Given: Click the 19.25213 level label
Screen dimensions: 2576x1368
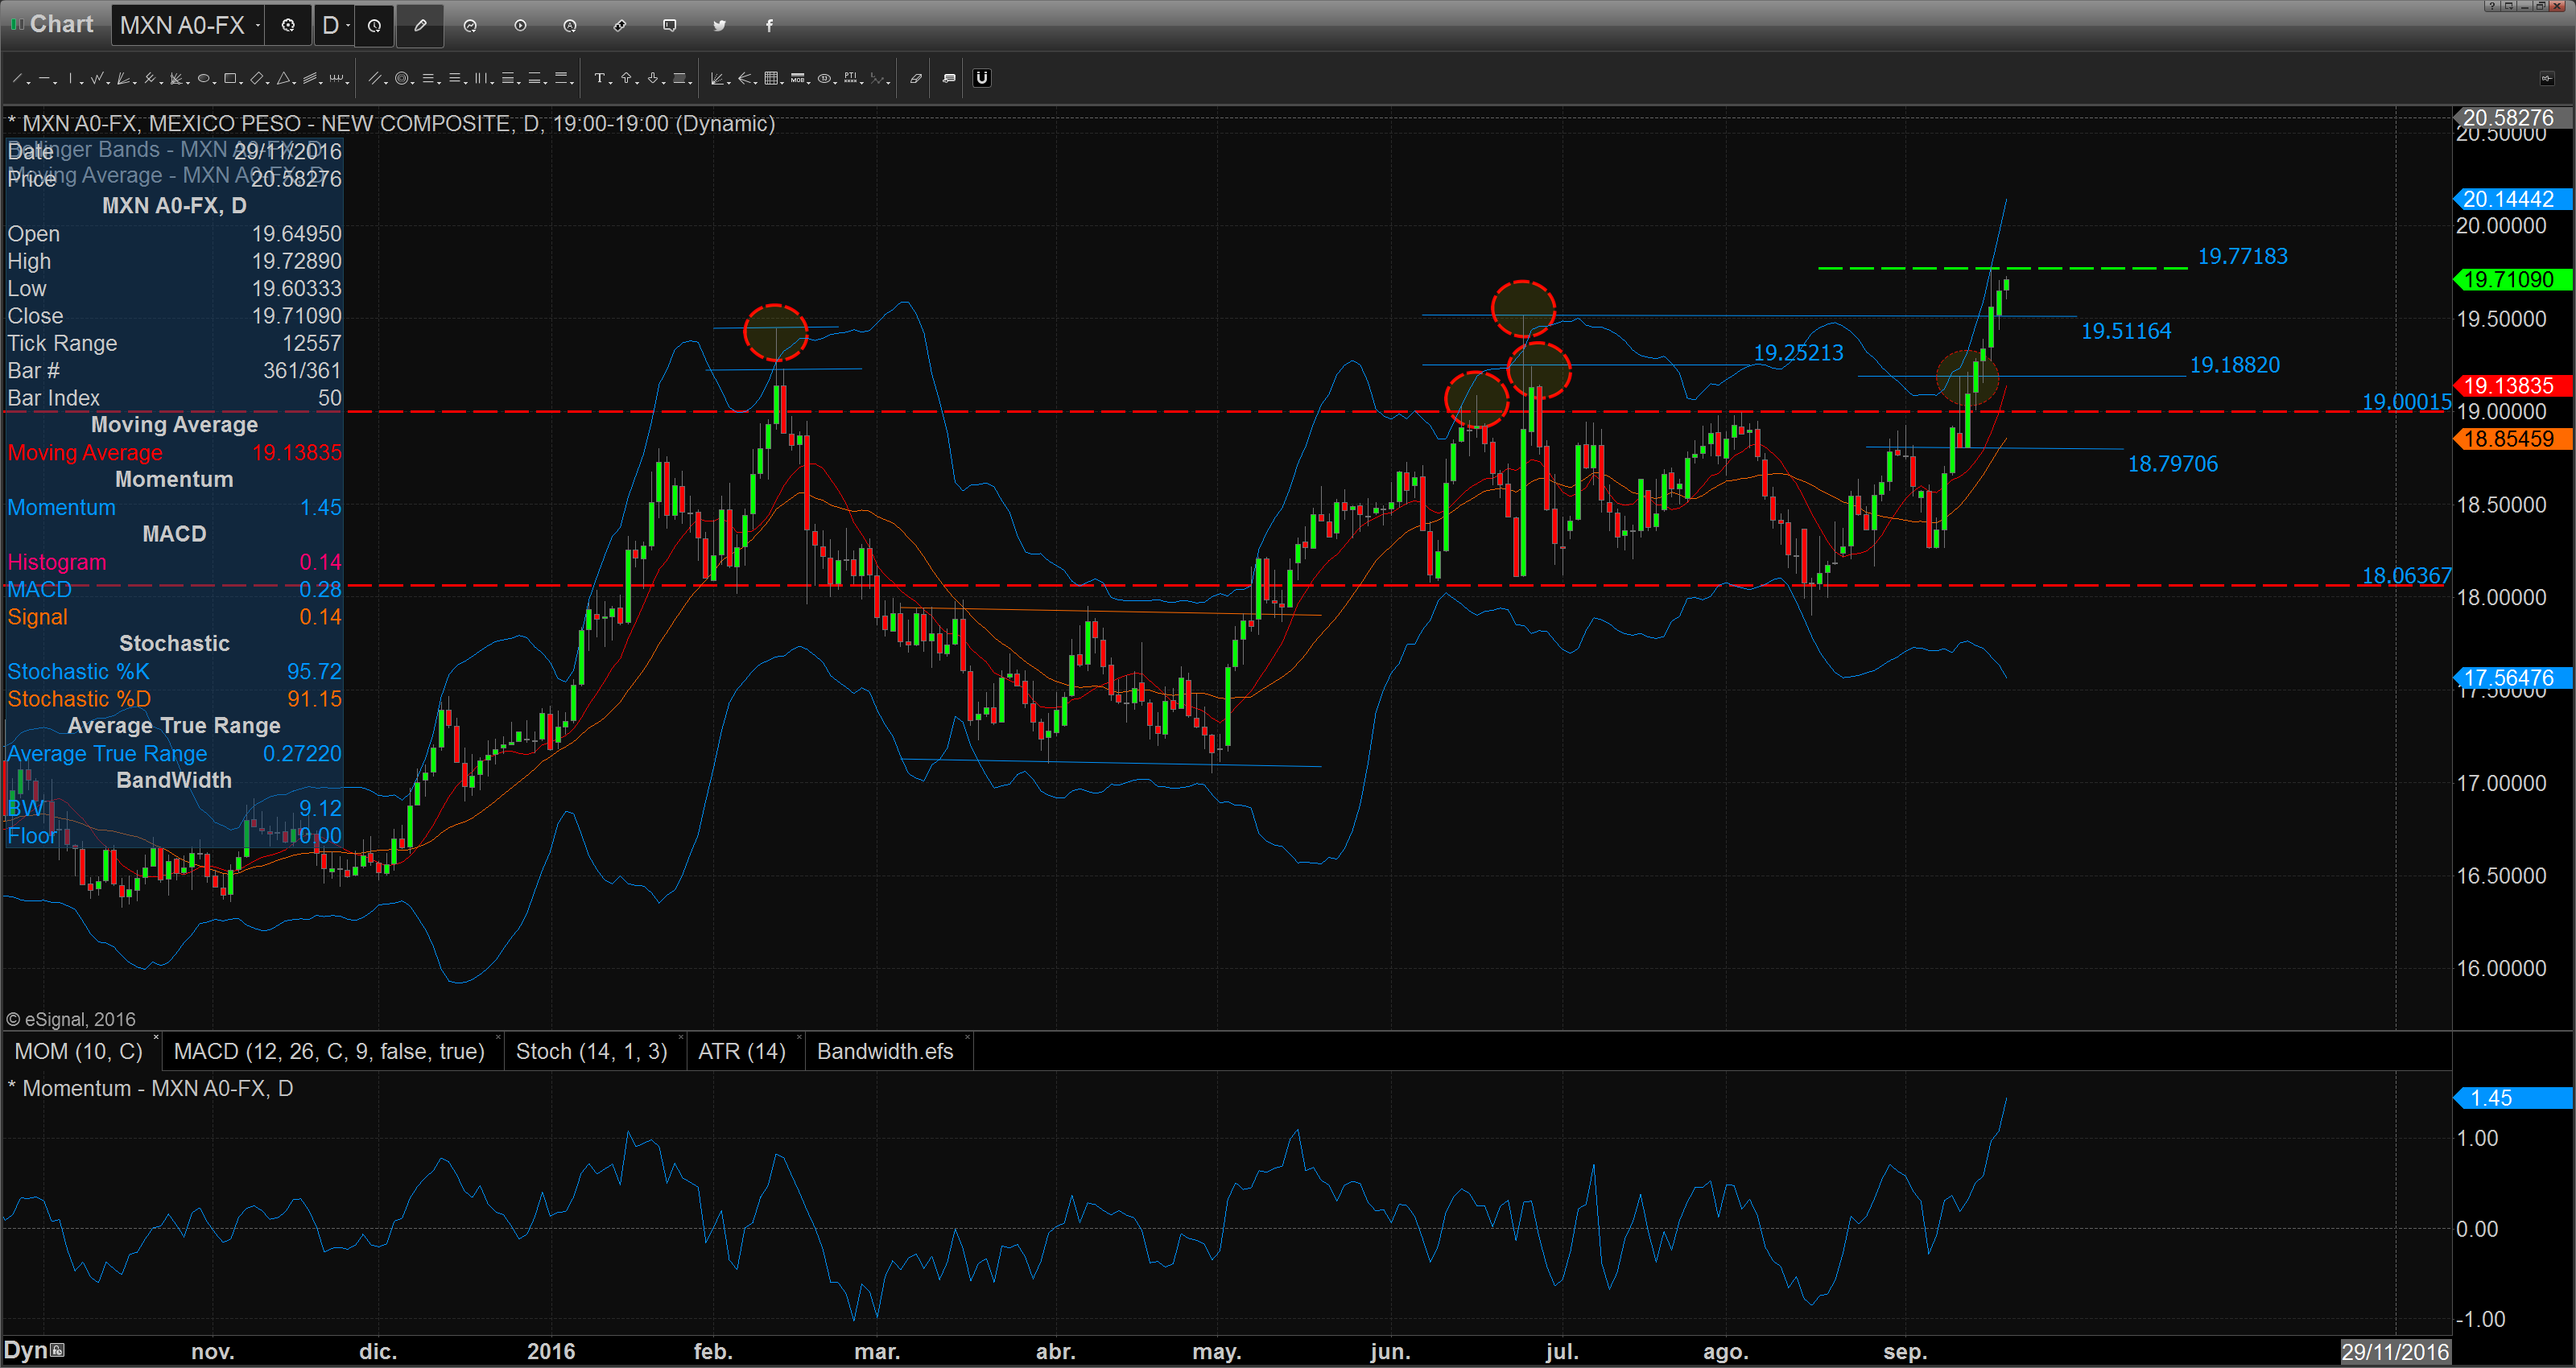Looking at the screenshot, I should (x=1798, y=353).
